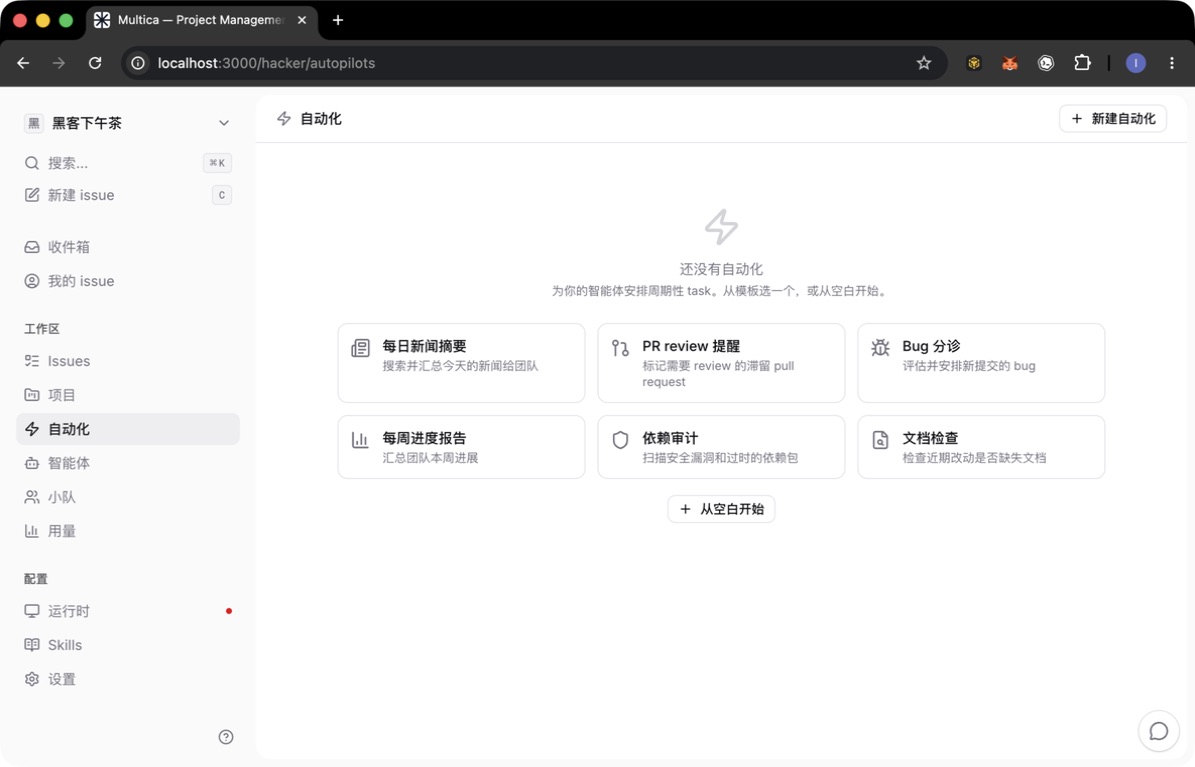
Task: Click the 从空白开始 button
Action: point(721,509)
